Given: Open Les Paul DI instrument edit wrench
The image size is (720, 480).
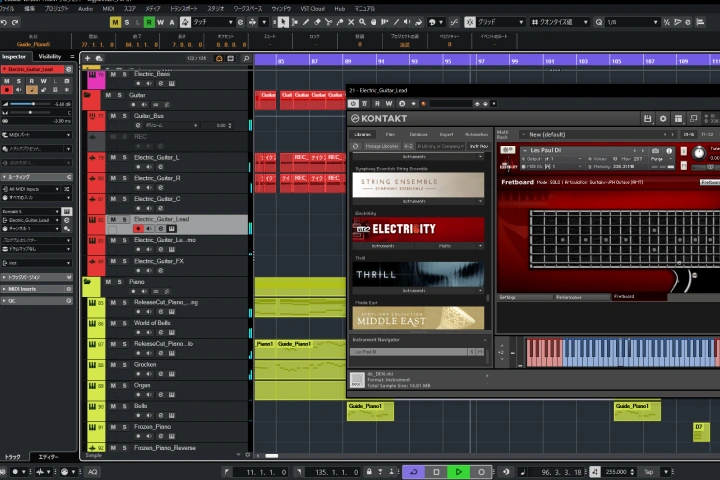Looking at the screenshot, I should 508,150.
